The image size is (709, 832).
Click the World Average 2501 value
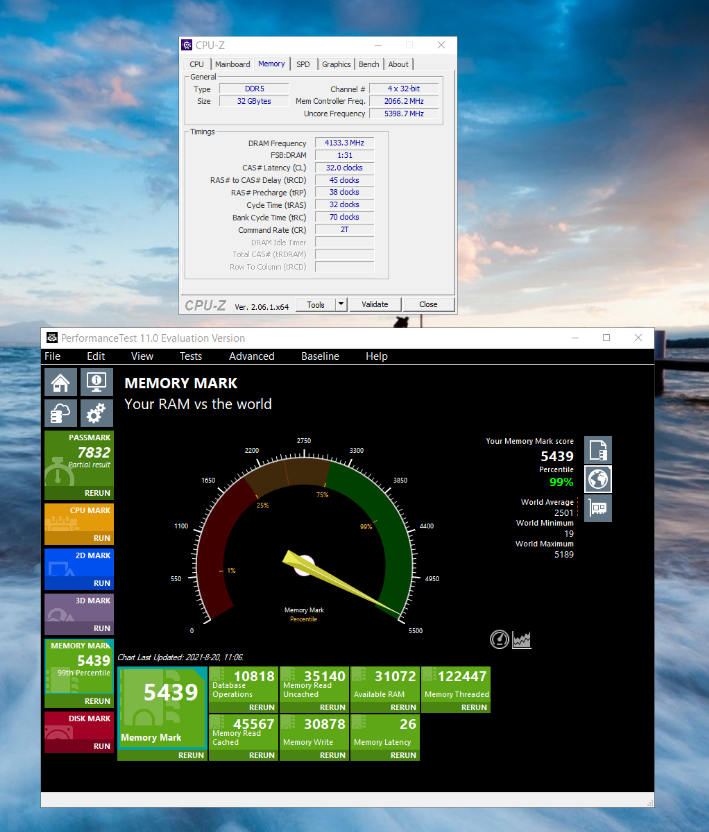pyautogui.click(x=564, y=513)
